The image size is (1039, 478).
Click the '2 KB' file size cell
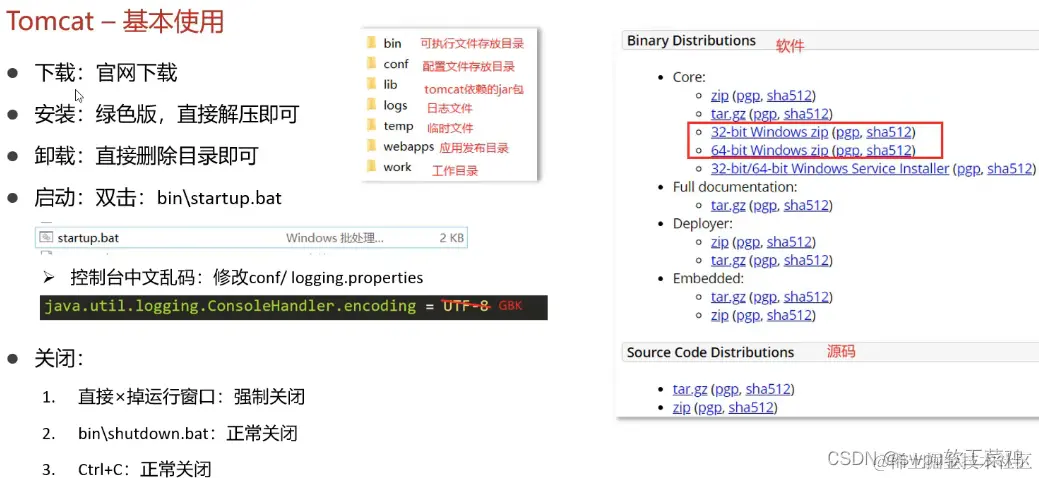(x=451, y=237)
